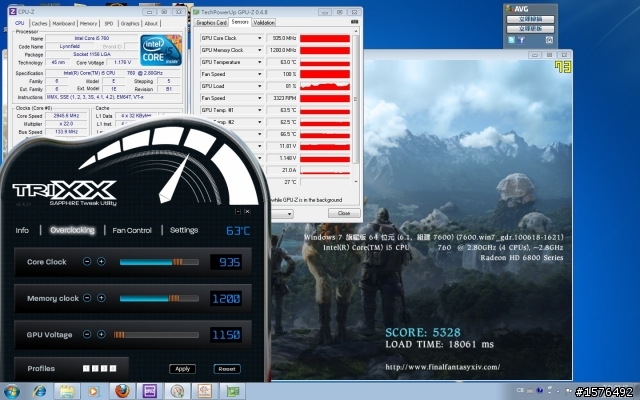
Task: Click the Memory clock value field 1200
Action: point(226,298)
